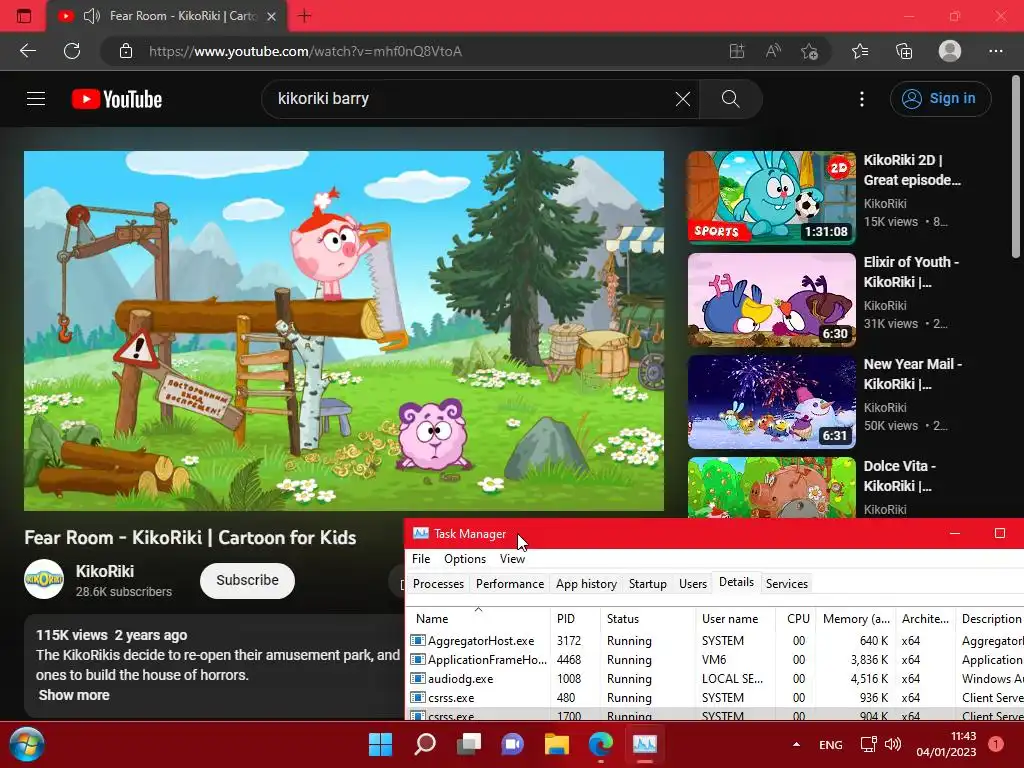Open Read aloud in the address bar
This screenshot has width=1024, height=768.
tap(773, 51)
